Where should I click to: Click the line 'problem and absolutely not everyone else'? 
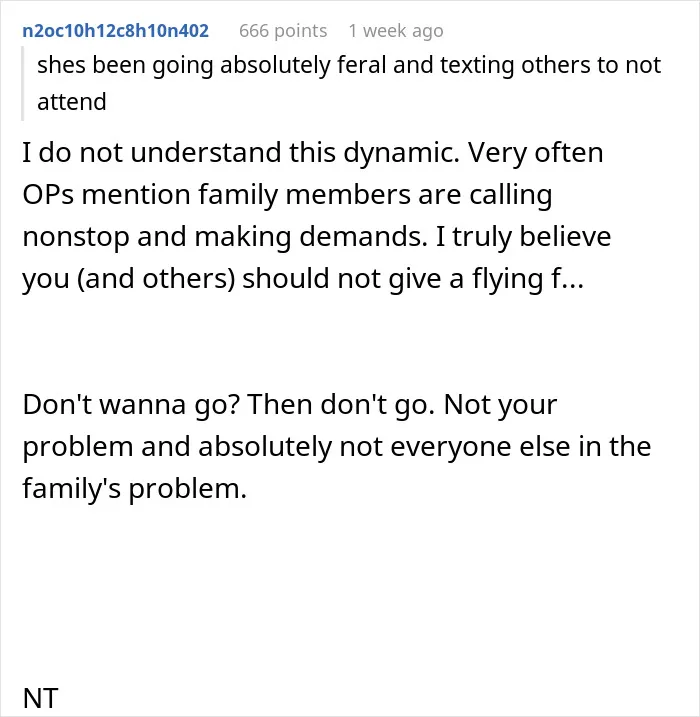[x=337, y=447]
